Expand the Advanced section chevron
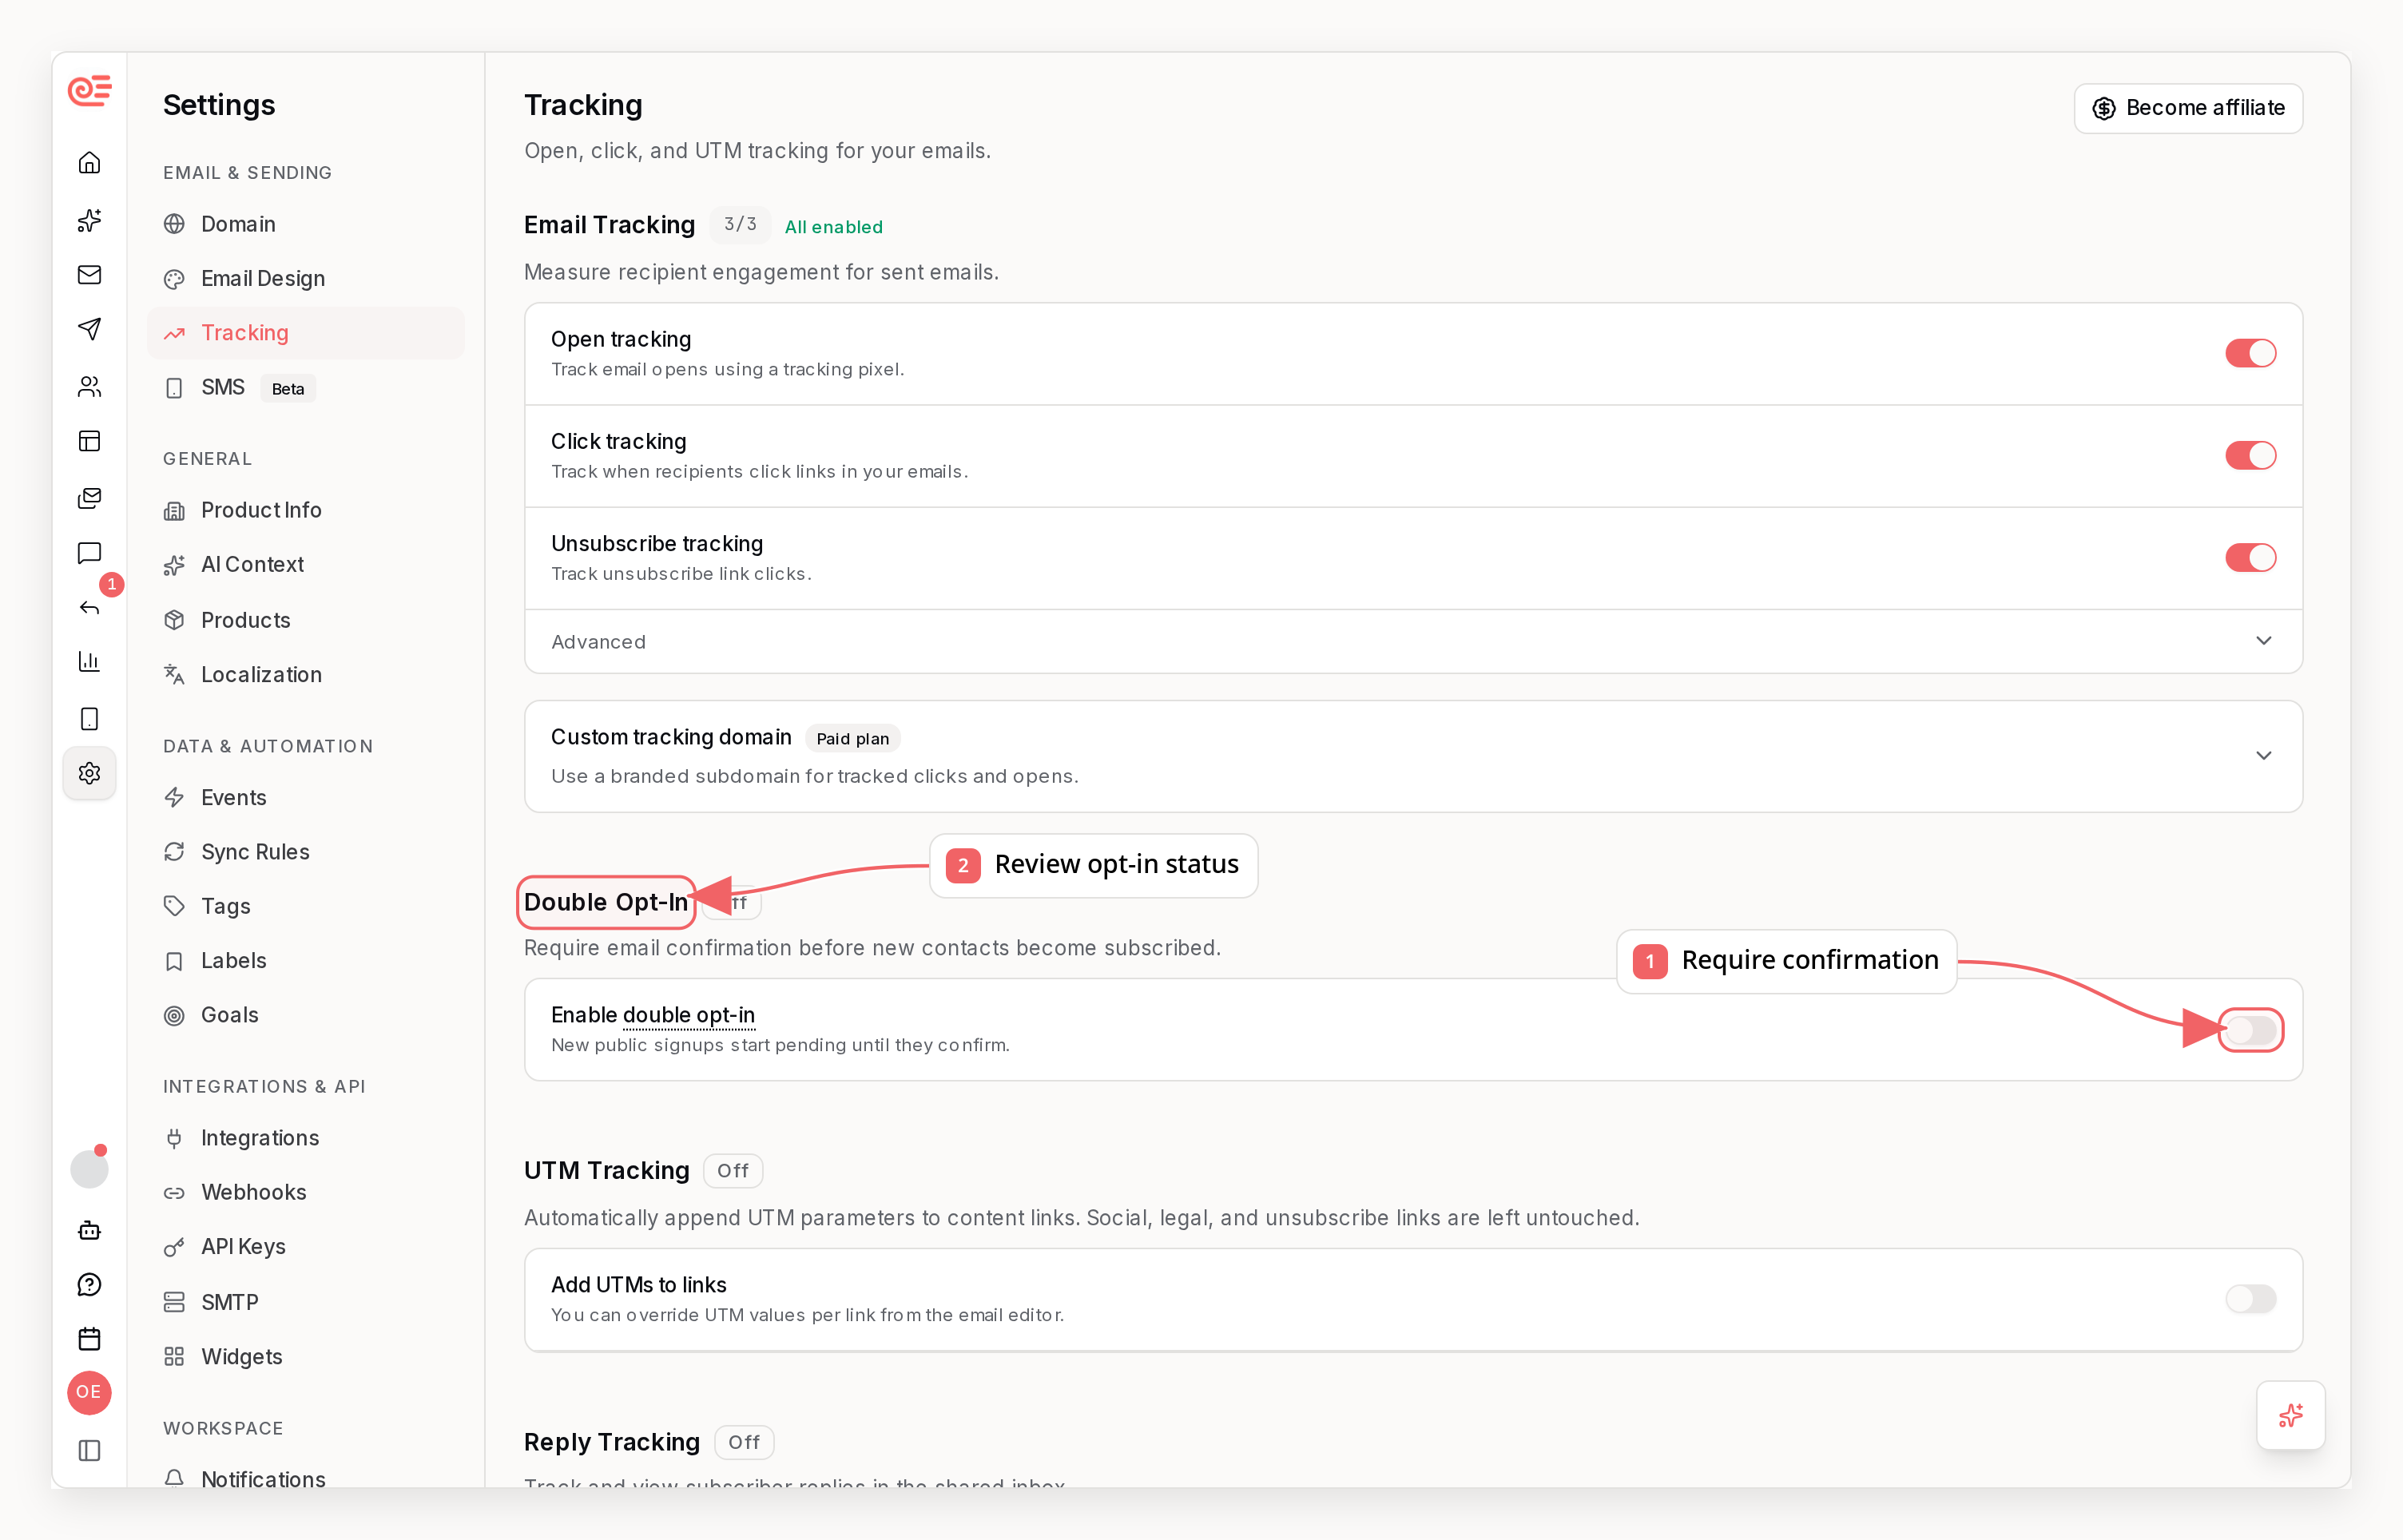The height and width of the screenshot is (1540, 2403). pos(2263,641)
